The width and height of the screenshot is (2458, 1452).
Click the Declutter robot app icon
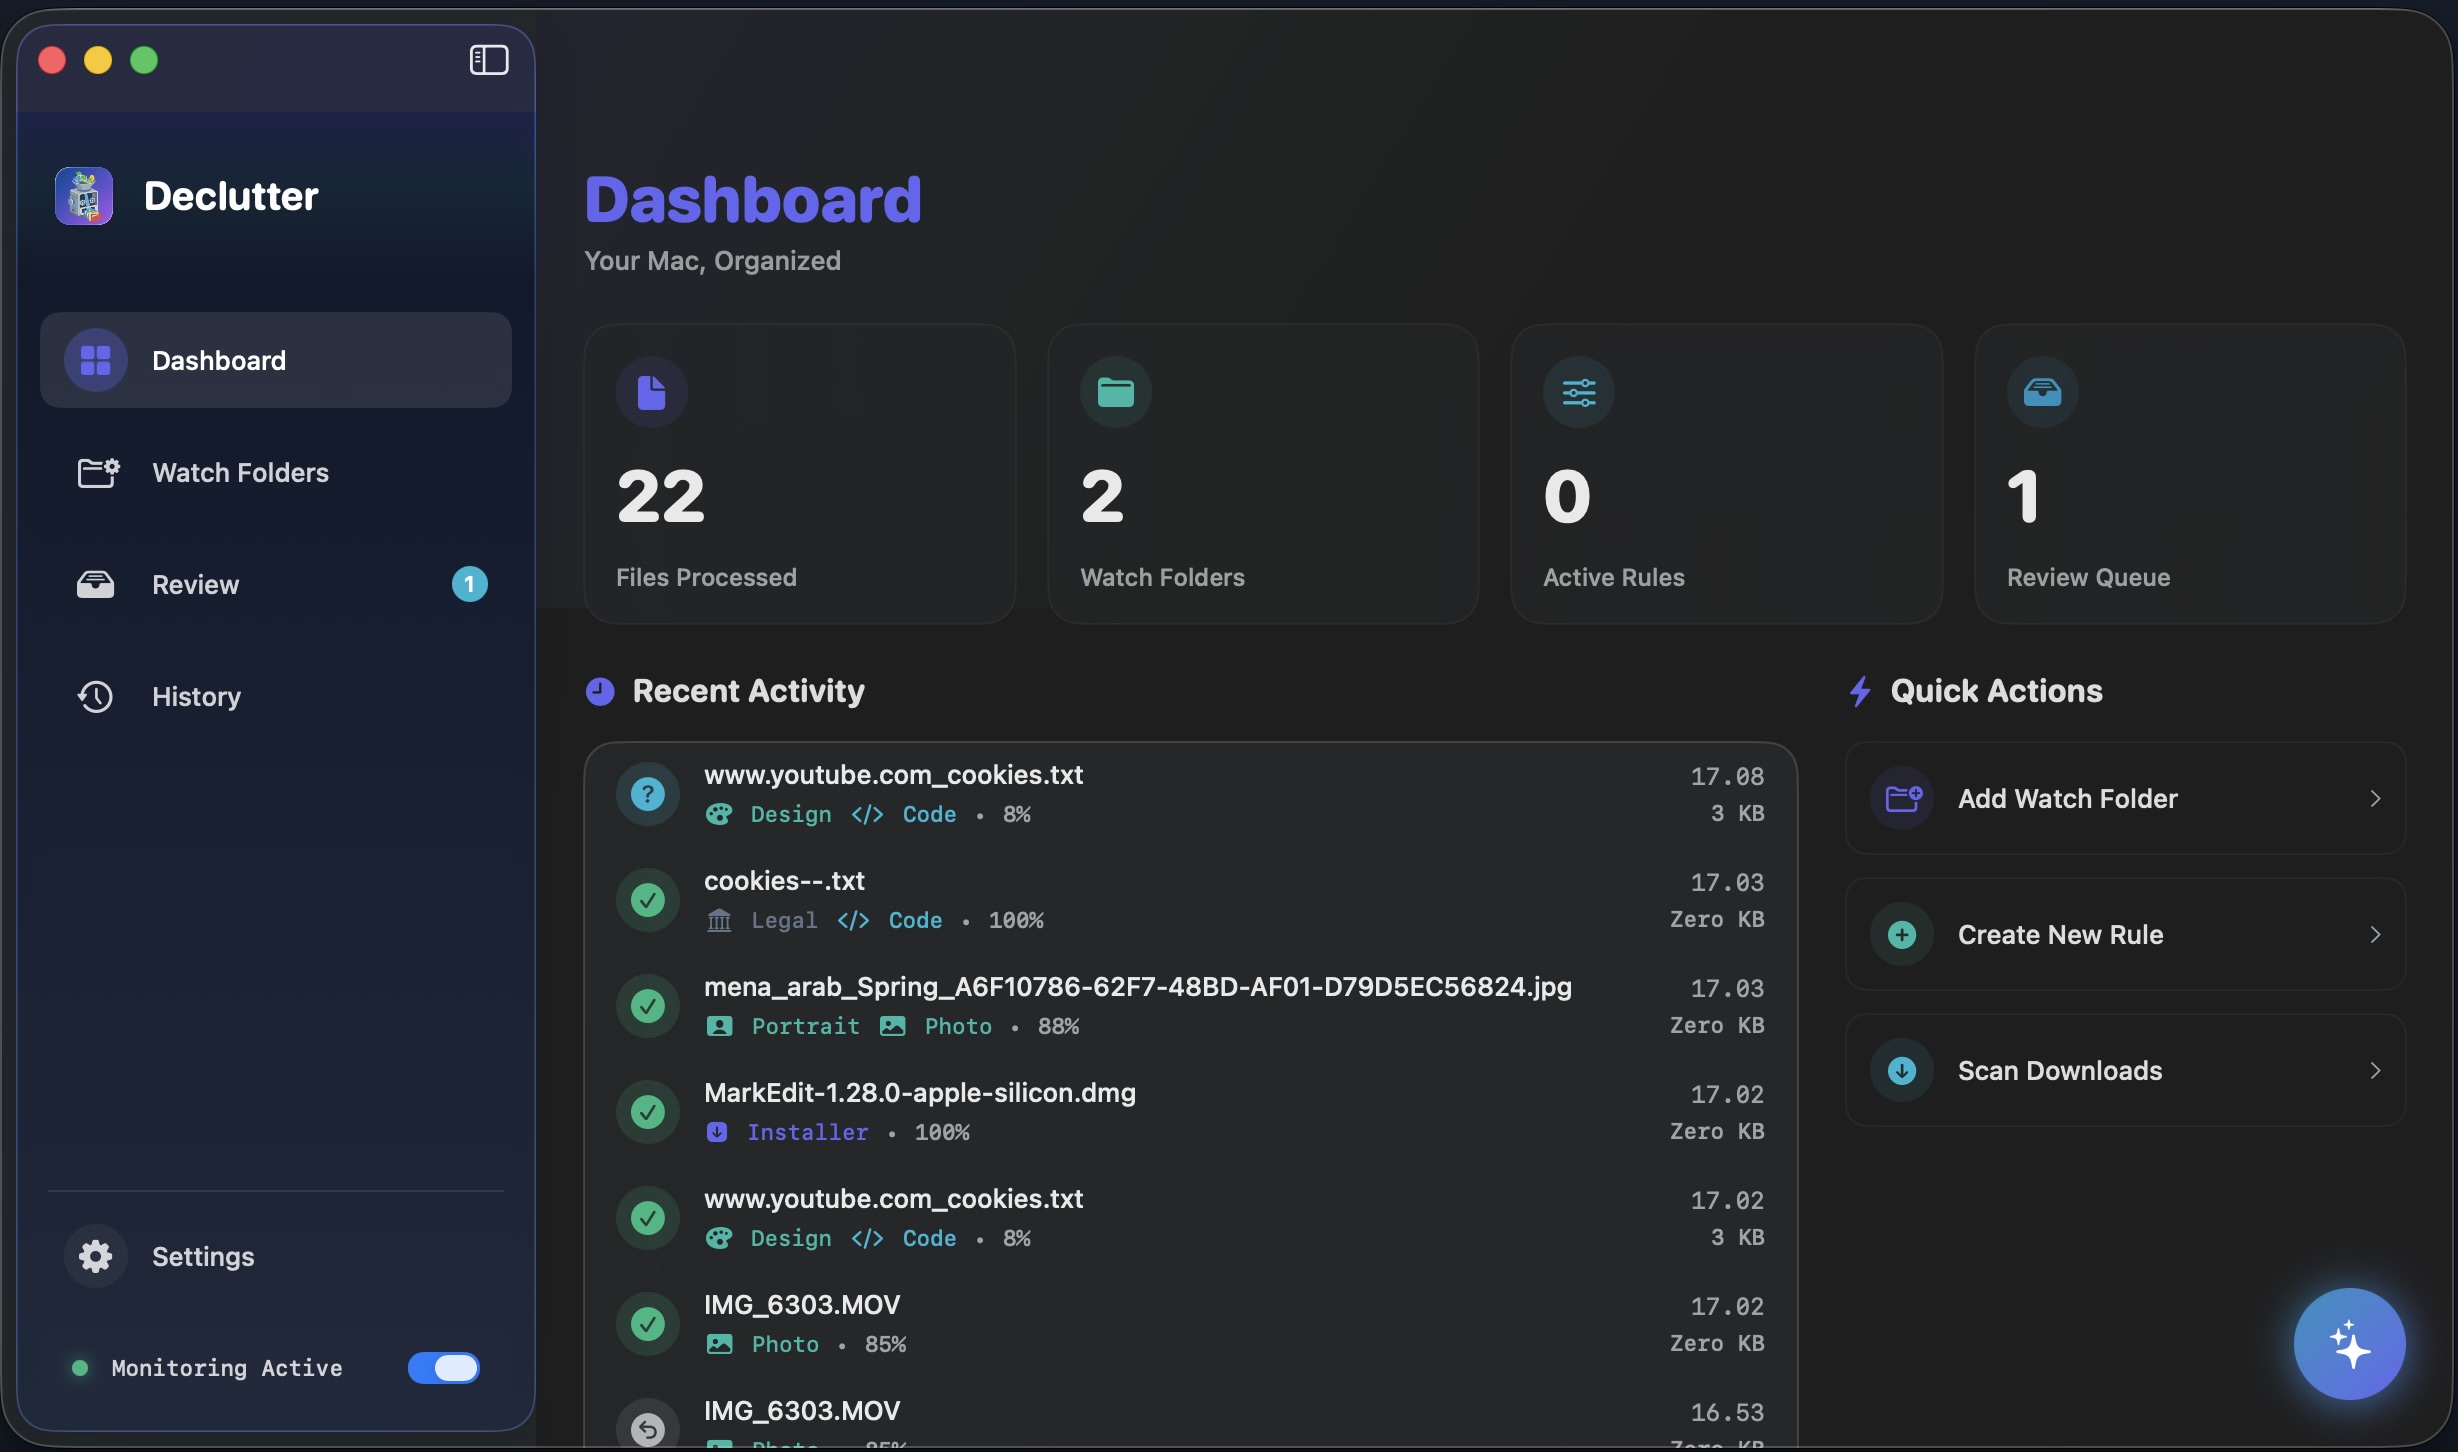click(82, 196)
